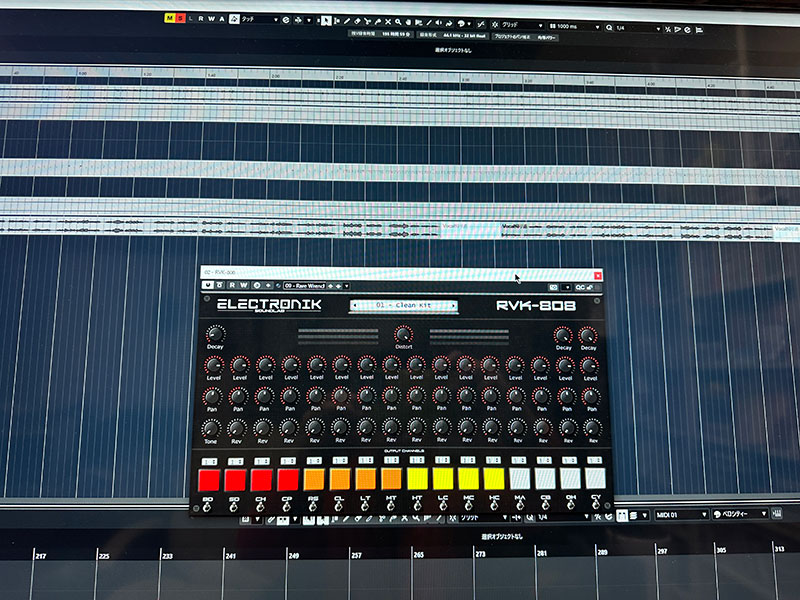Viewport: 800px width, 600px height.
Task: Select the Zoom magnifier tool in top toolbar
Action: (x=398, y=22)
